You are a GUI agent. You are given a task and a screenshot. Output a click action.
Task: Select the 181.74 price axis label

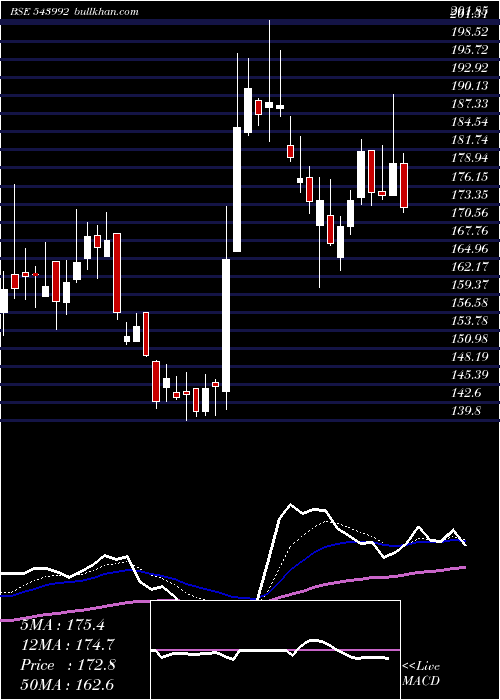[x=470, y=140]
